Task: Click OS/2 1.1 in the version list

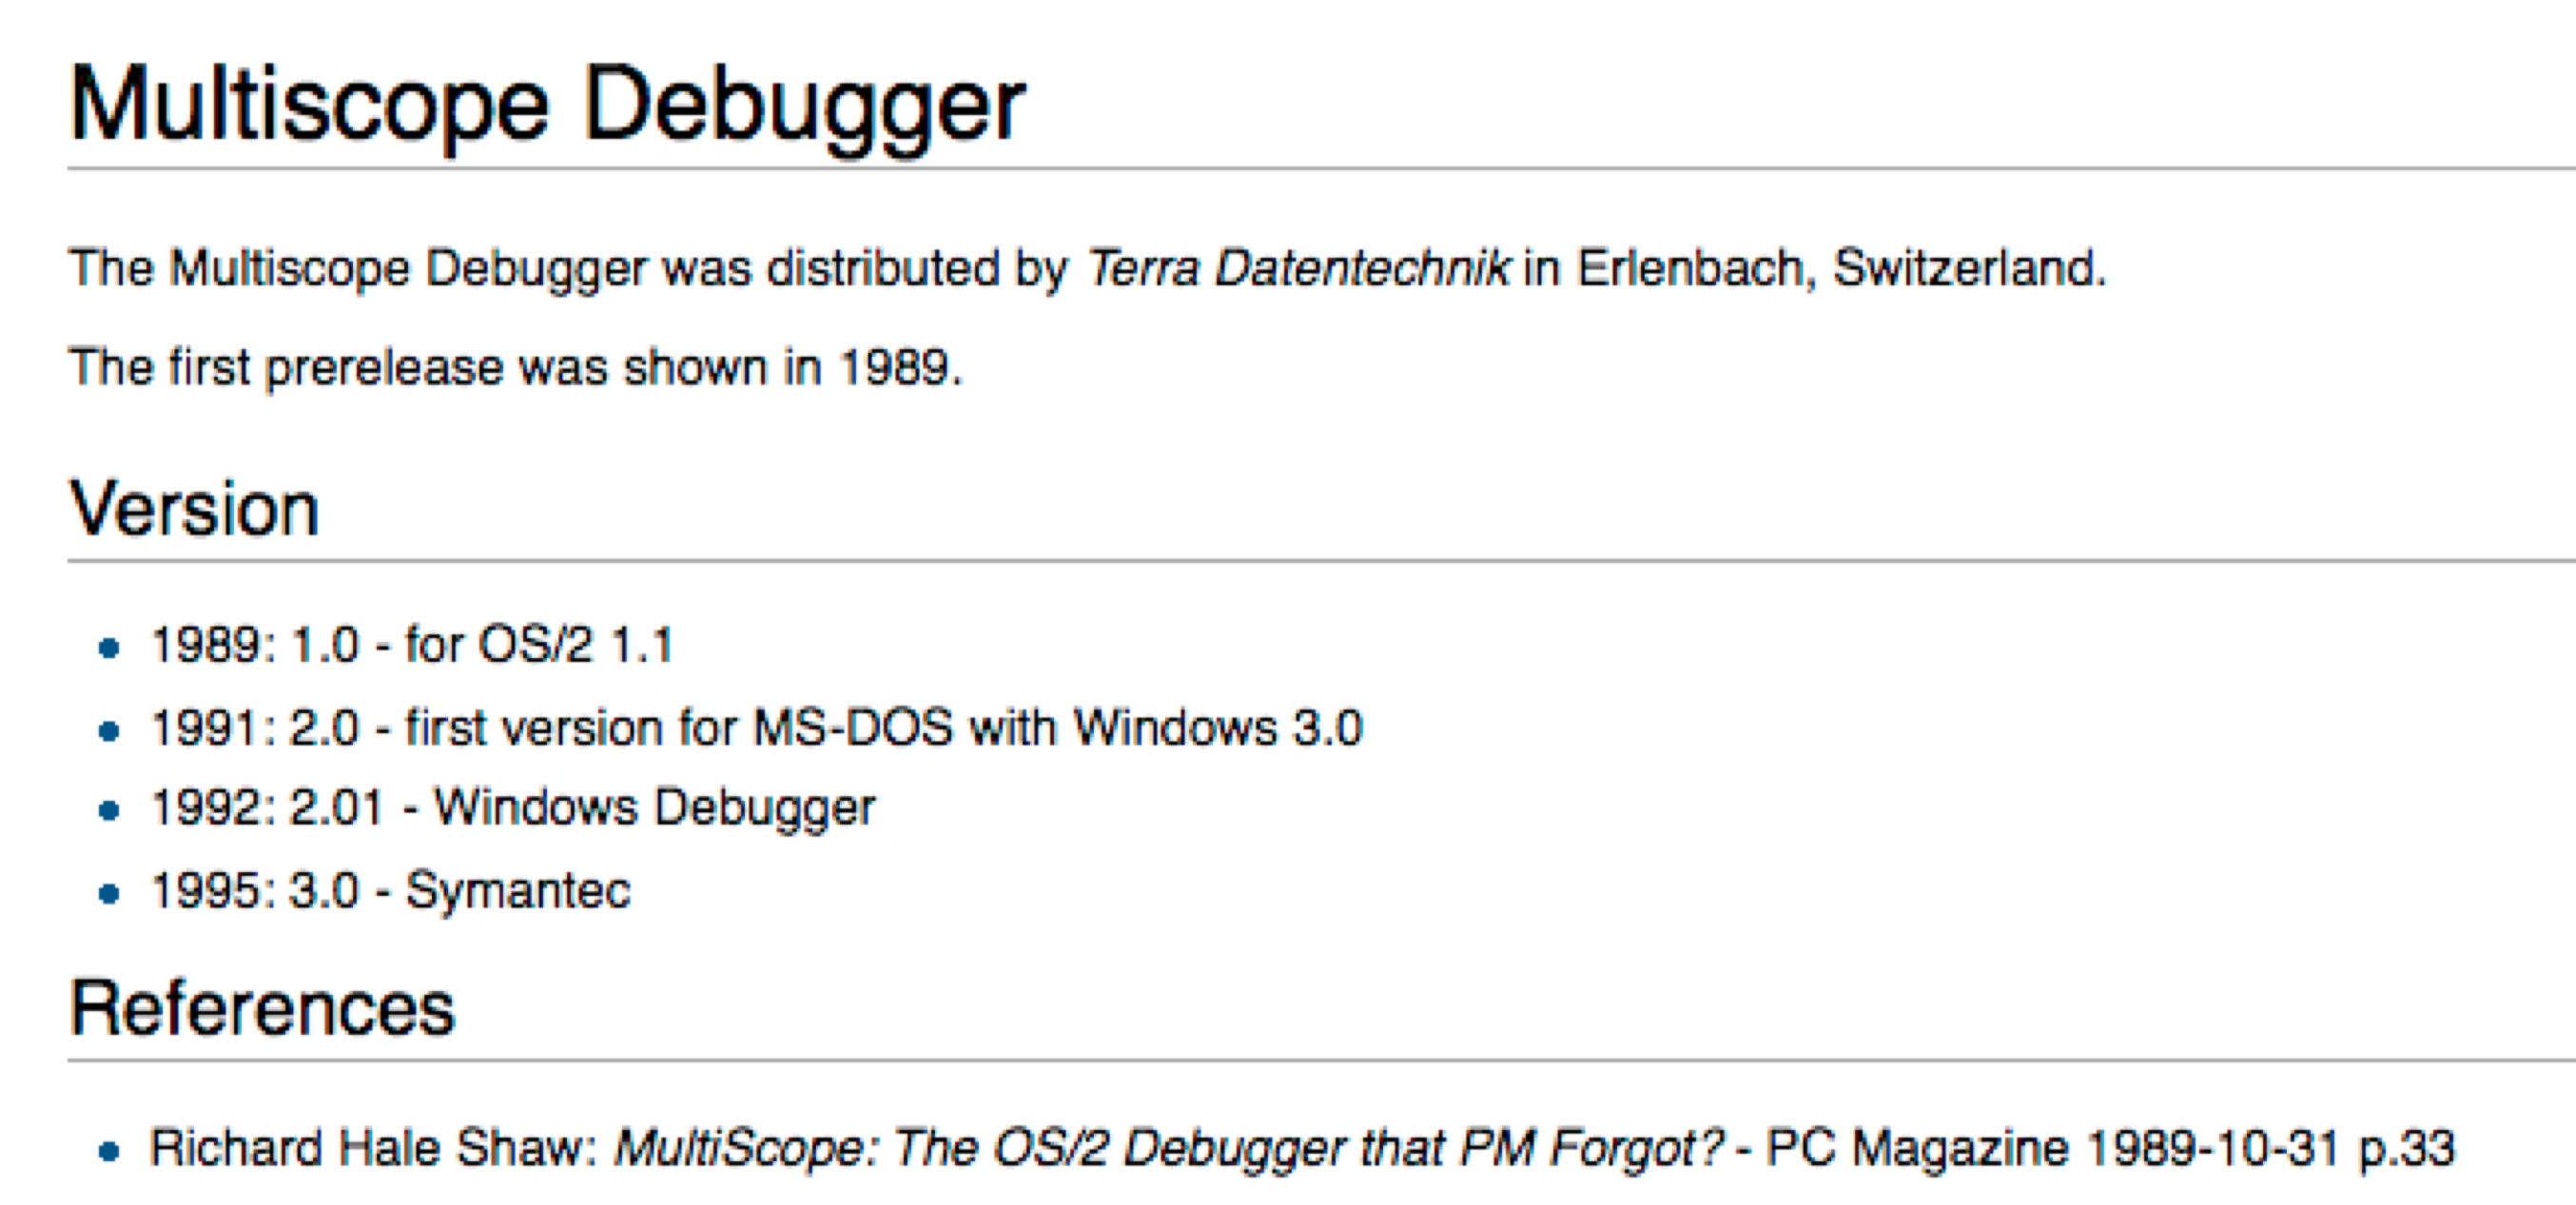Action: point(576,644)
